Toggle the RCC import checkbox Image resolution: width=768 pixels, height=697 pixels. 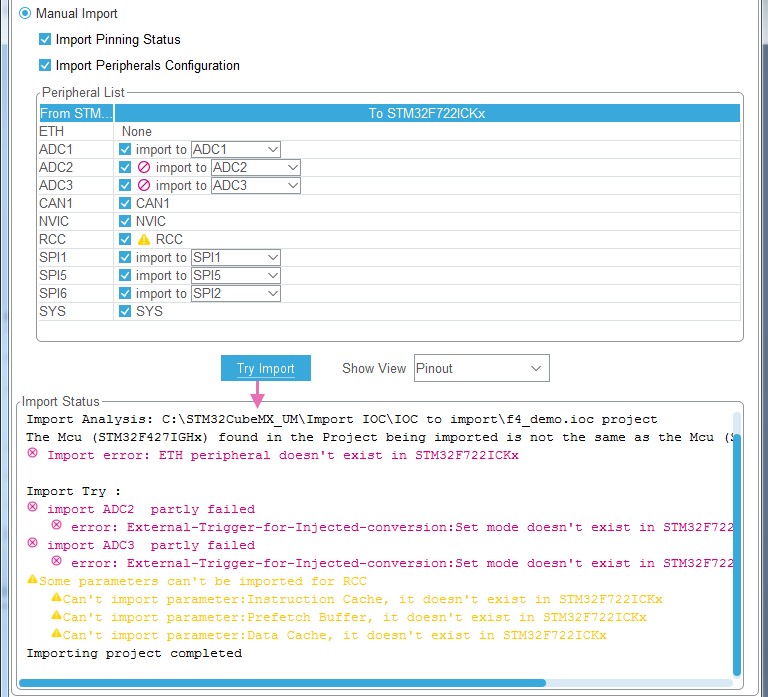(x=125, y=239)
